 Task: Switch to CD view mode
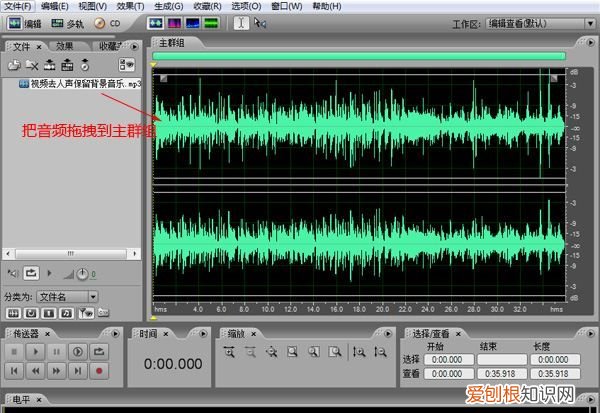click(106, 22)
